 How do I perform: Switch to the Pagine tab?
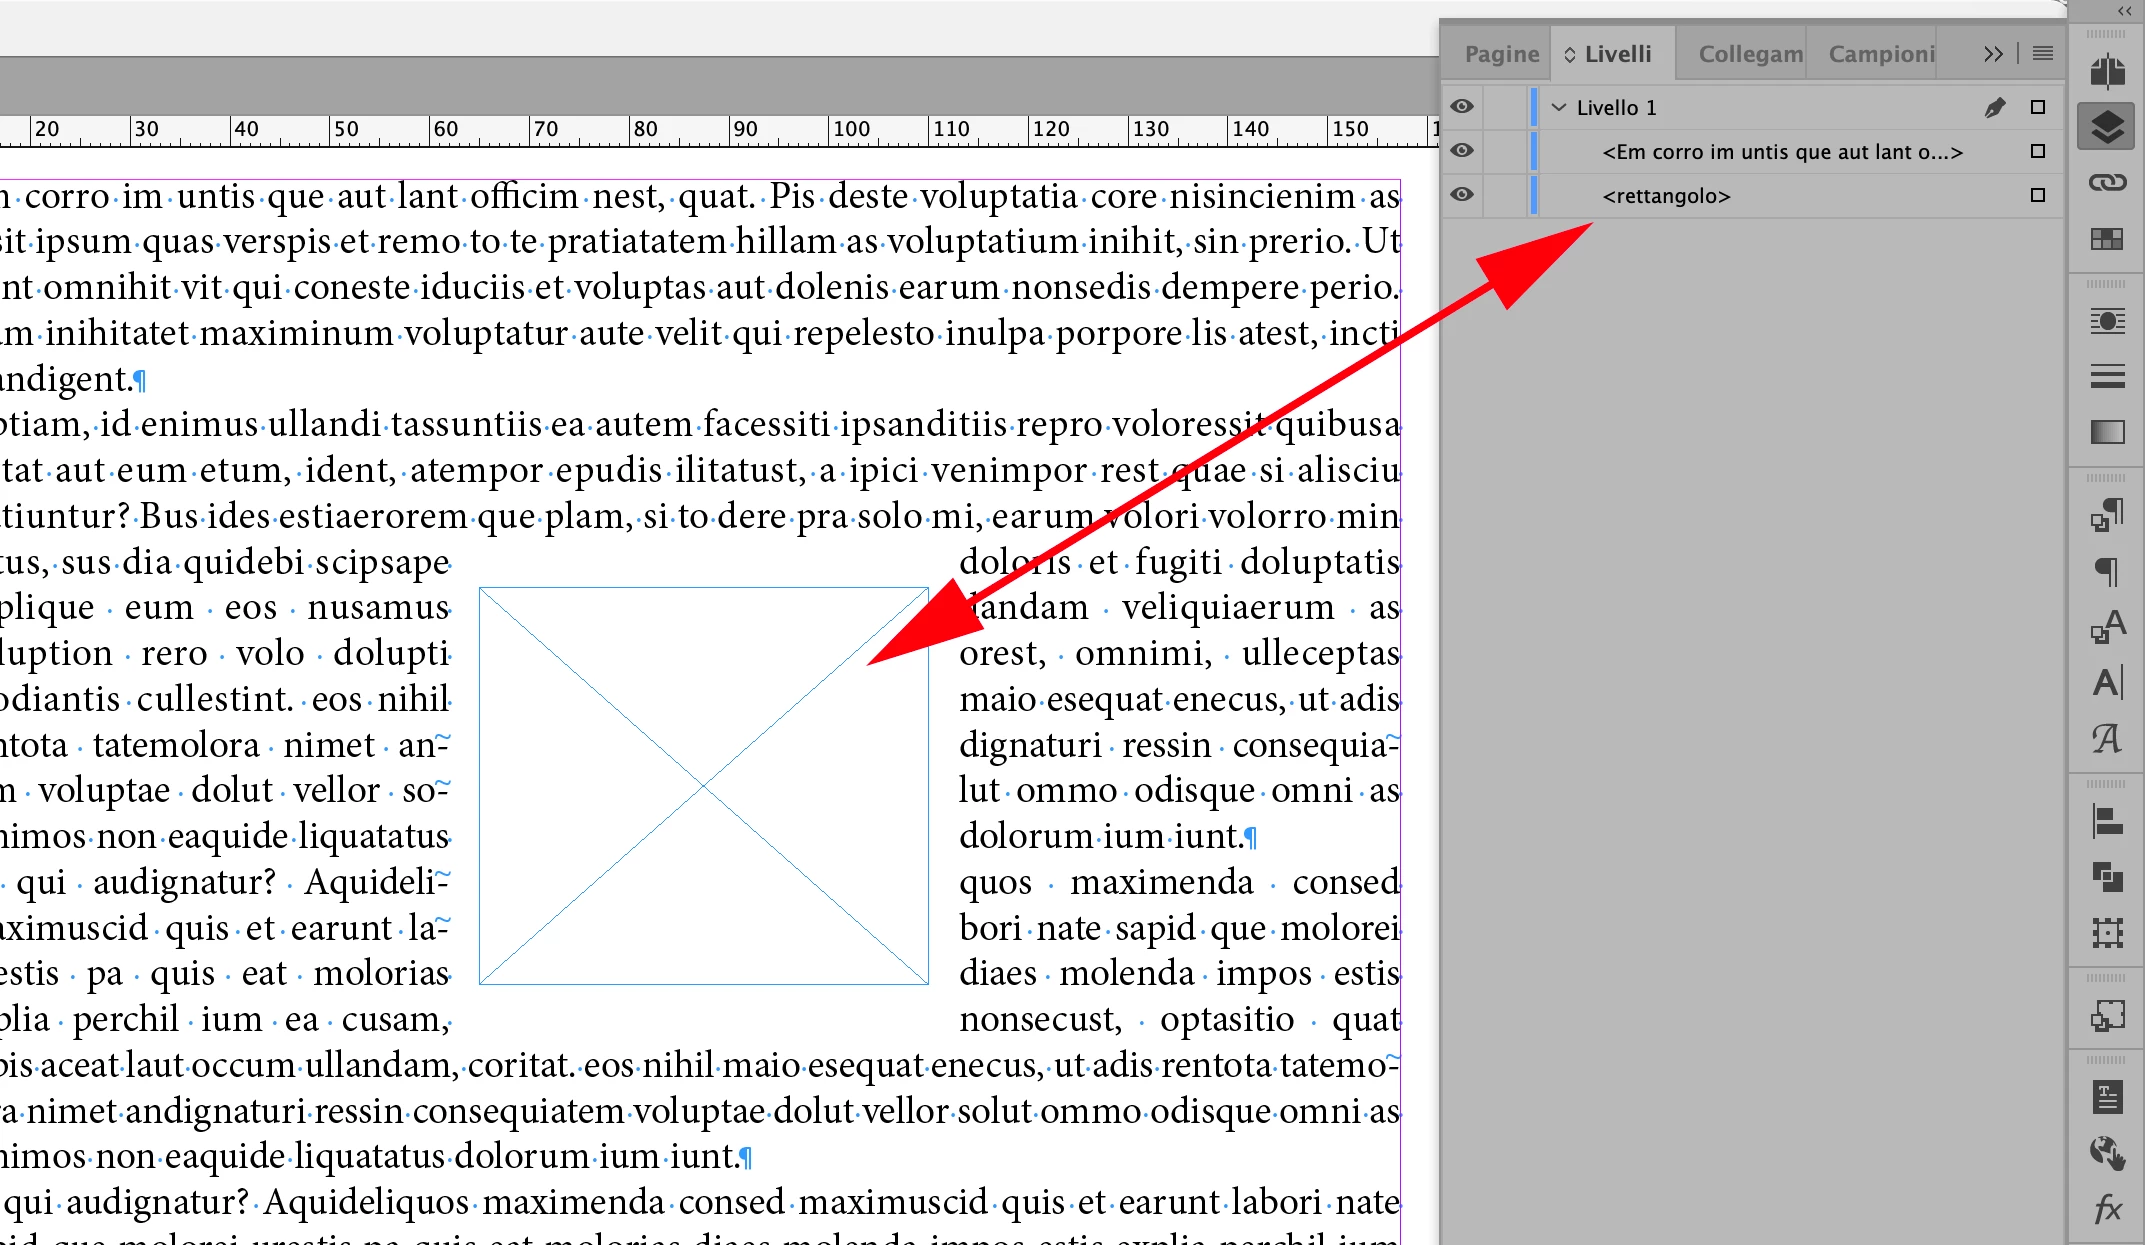coord(1501,54)
